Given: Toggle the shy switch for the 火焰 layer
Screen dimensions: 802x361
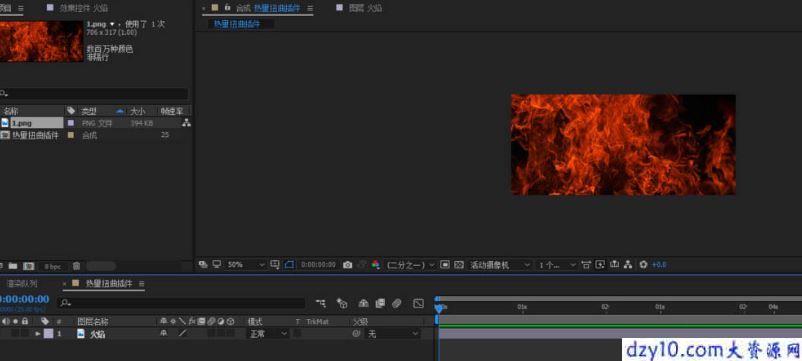Looking at the screenshot, I should pyautogui.click(x=164, y=333).
